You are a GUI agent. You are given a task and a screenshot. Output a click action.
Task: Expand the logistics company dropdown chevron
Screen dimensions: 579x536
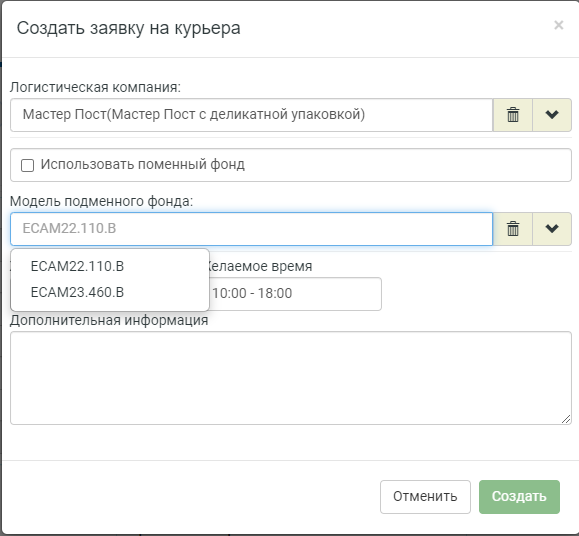point(552,115)
